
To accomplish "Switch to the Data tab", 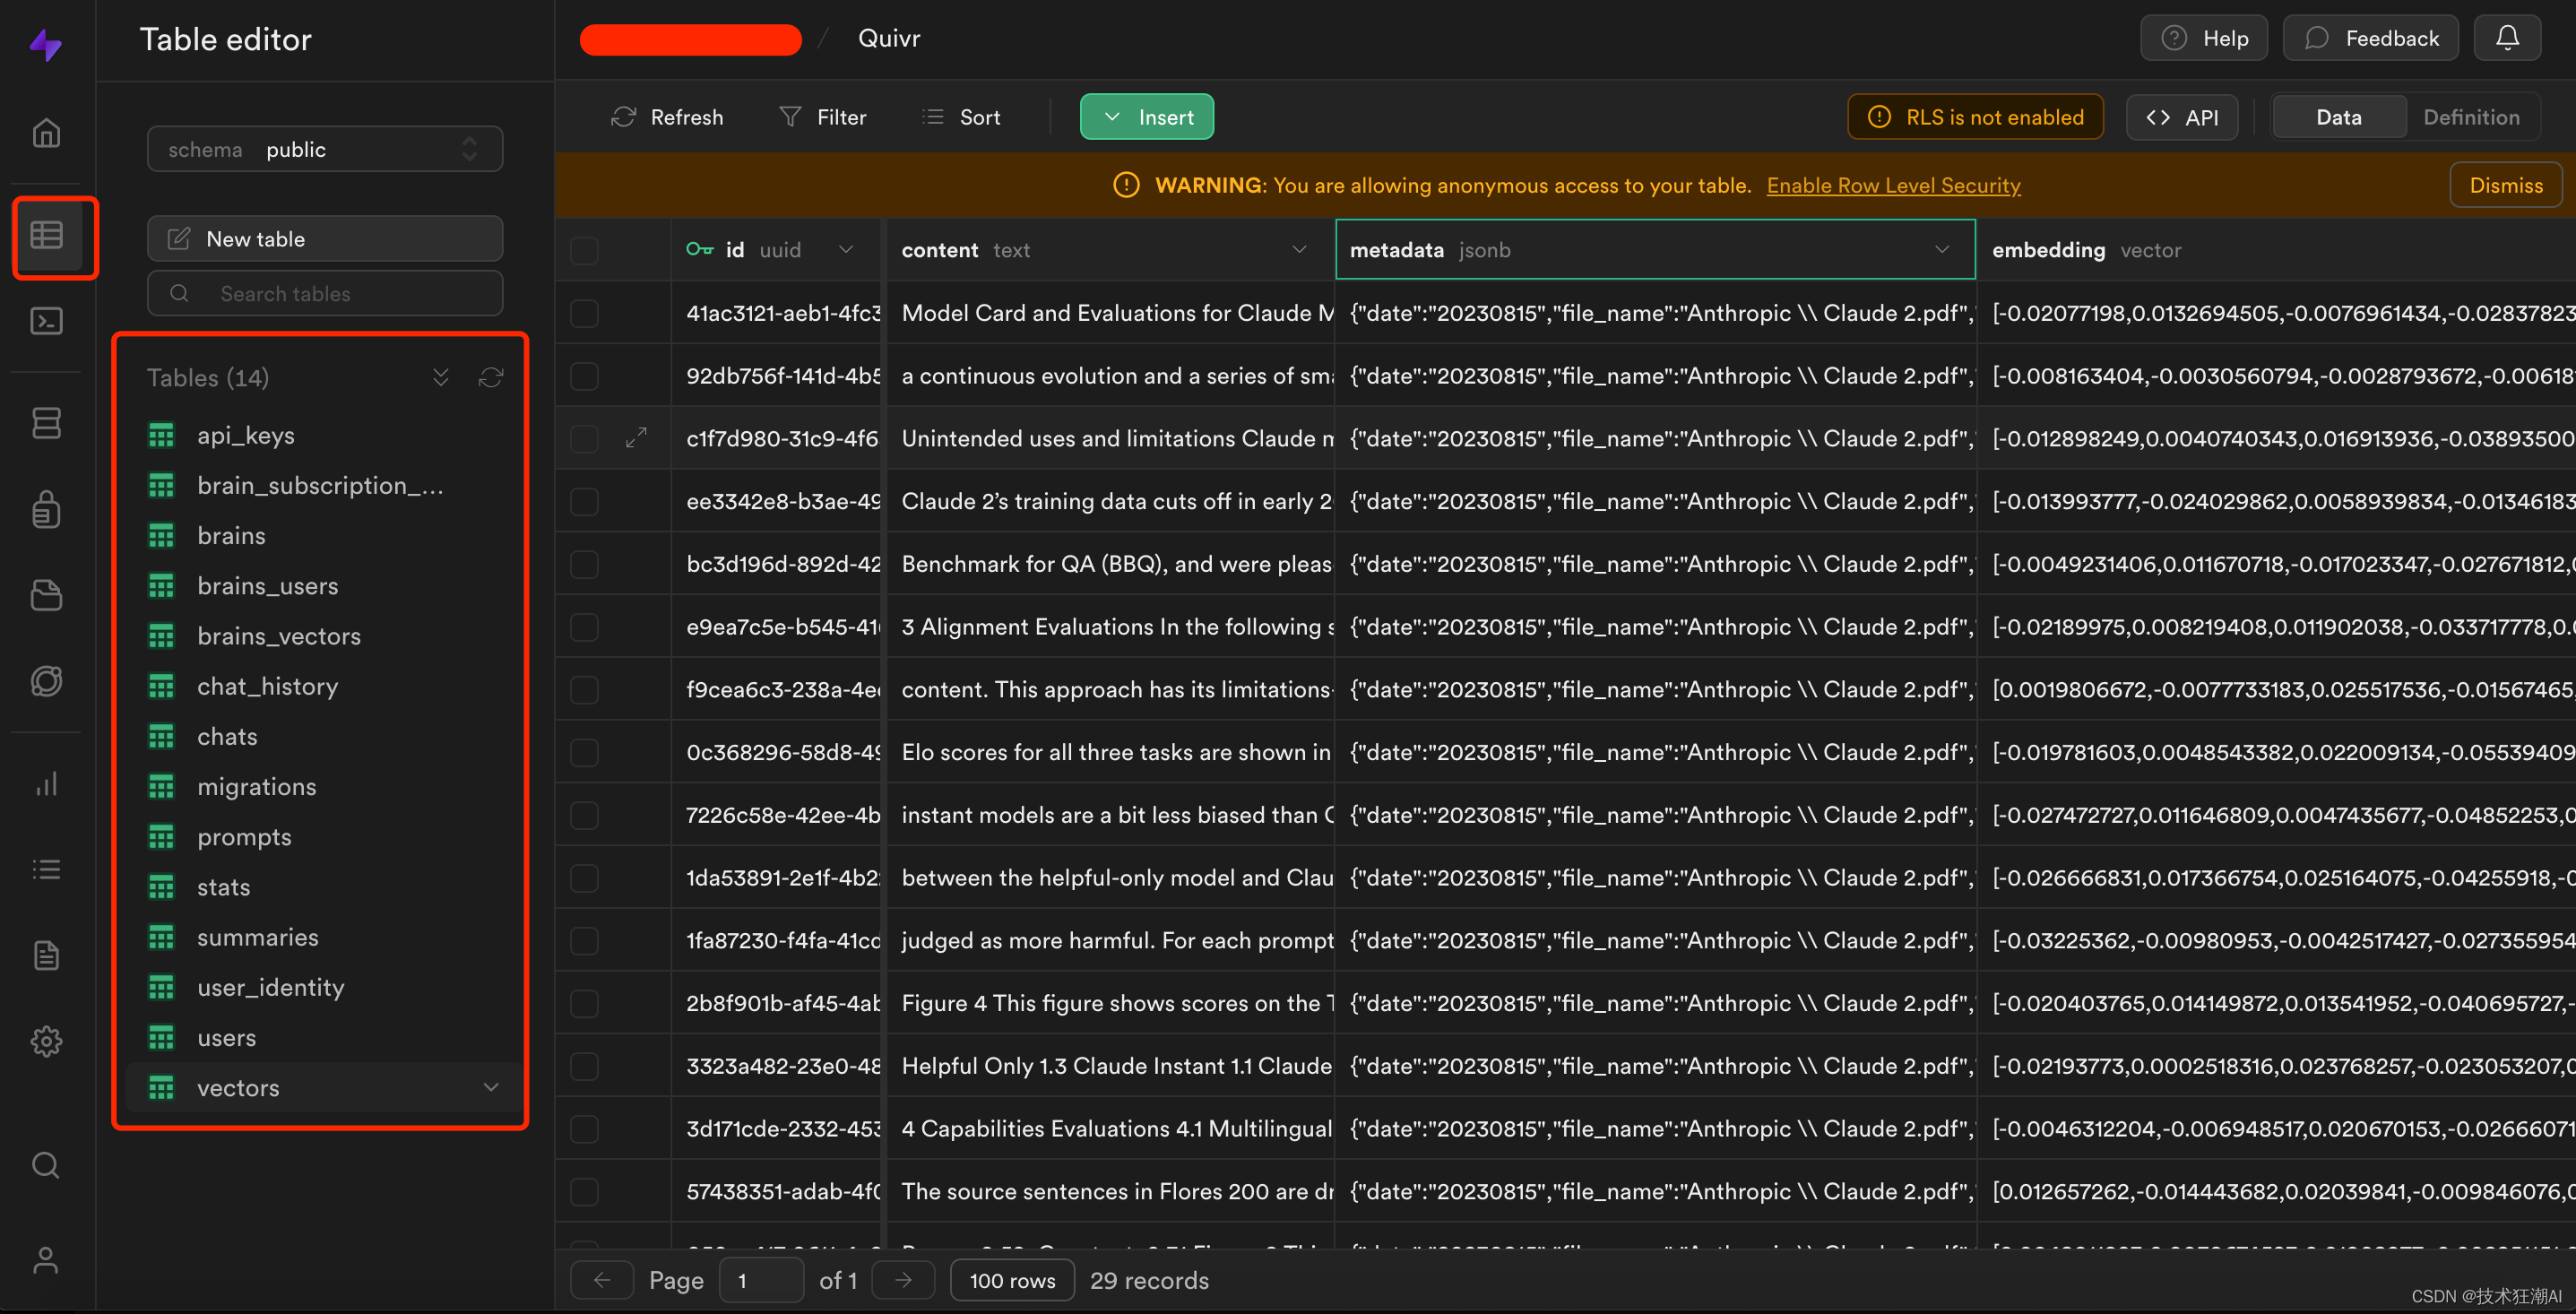I will tap(2338, 117).
